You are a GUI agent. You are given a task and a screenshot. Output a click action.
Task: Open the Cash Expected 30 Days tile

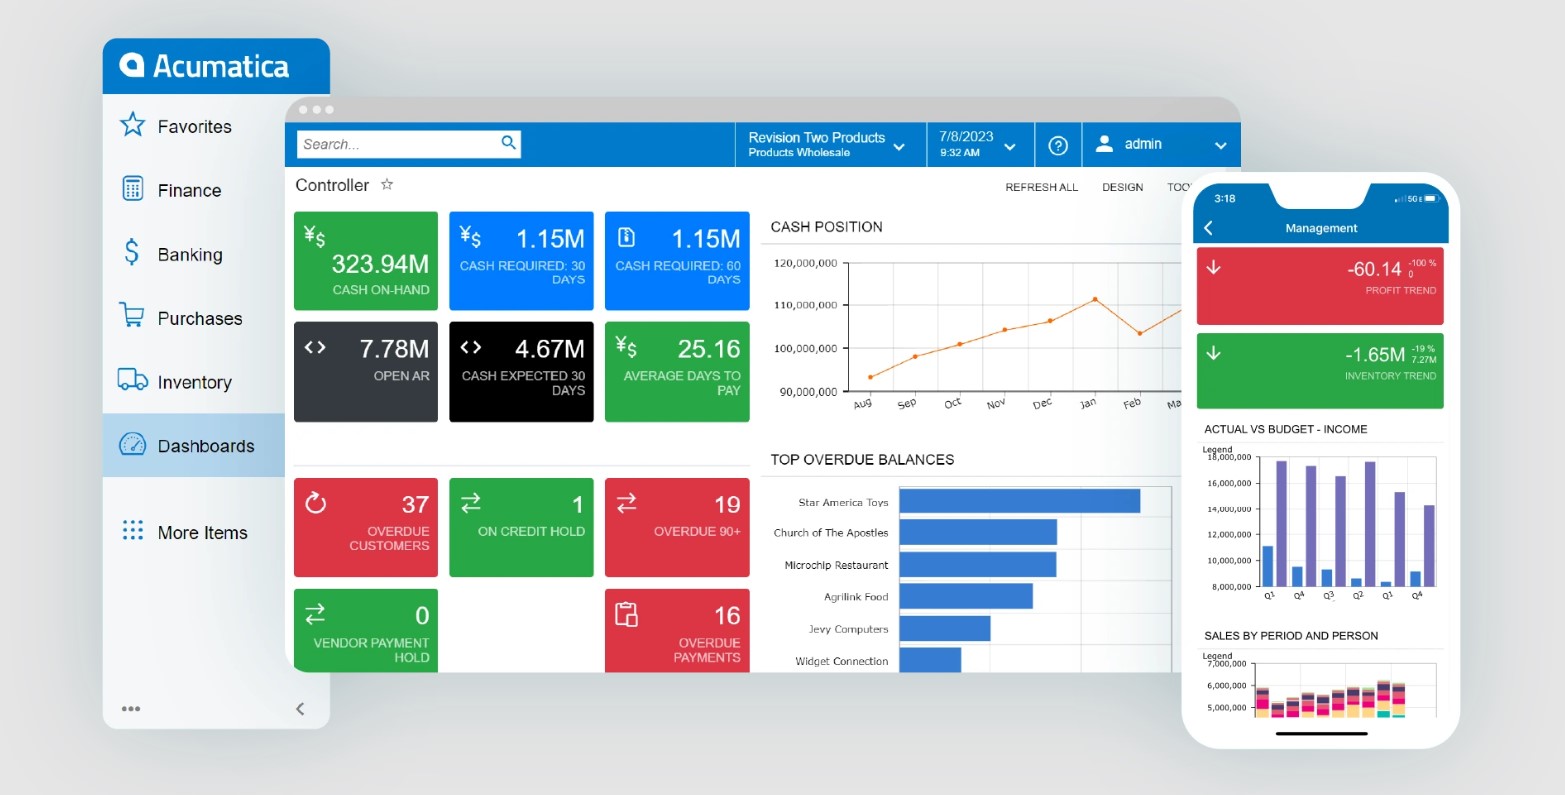[x=521, y=371]
